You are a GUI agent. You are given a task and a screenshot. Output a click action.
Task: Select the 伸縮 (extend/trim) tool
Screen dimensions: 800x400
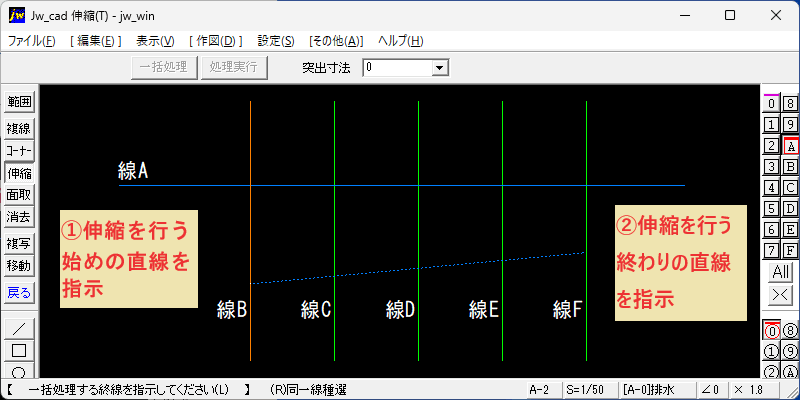19,173
